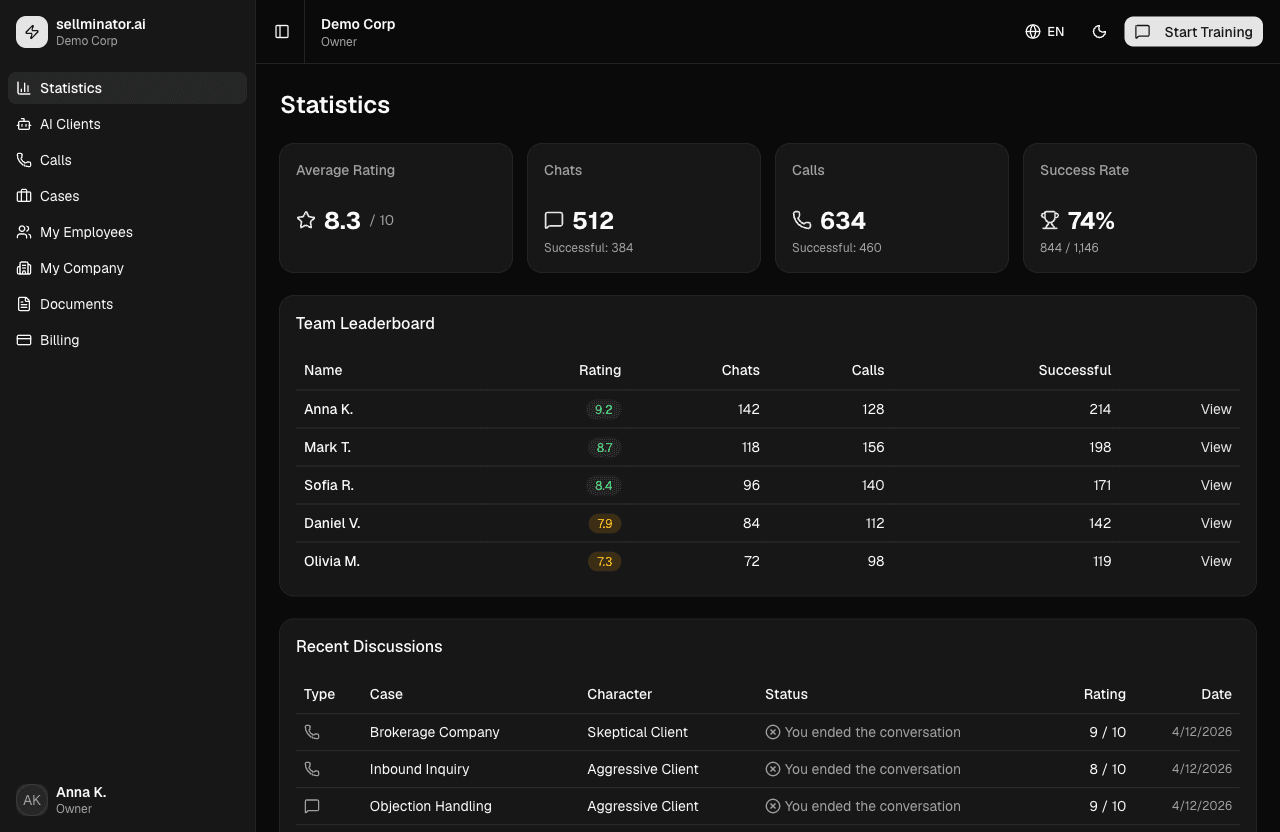Click the Skeptical Client character cell
This screenshot has height=832, width=1280.
coord(638,732)
